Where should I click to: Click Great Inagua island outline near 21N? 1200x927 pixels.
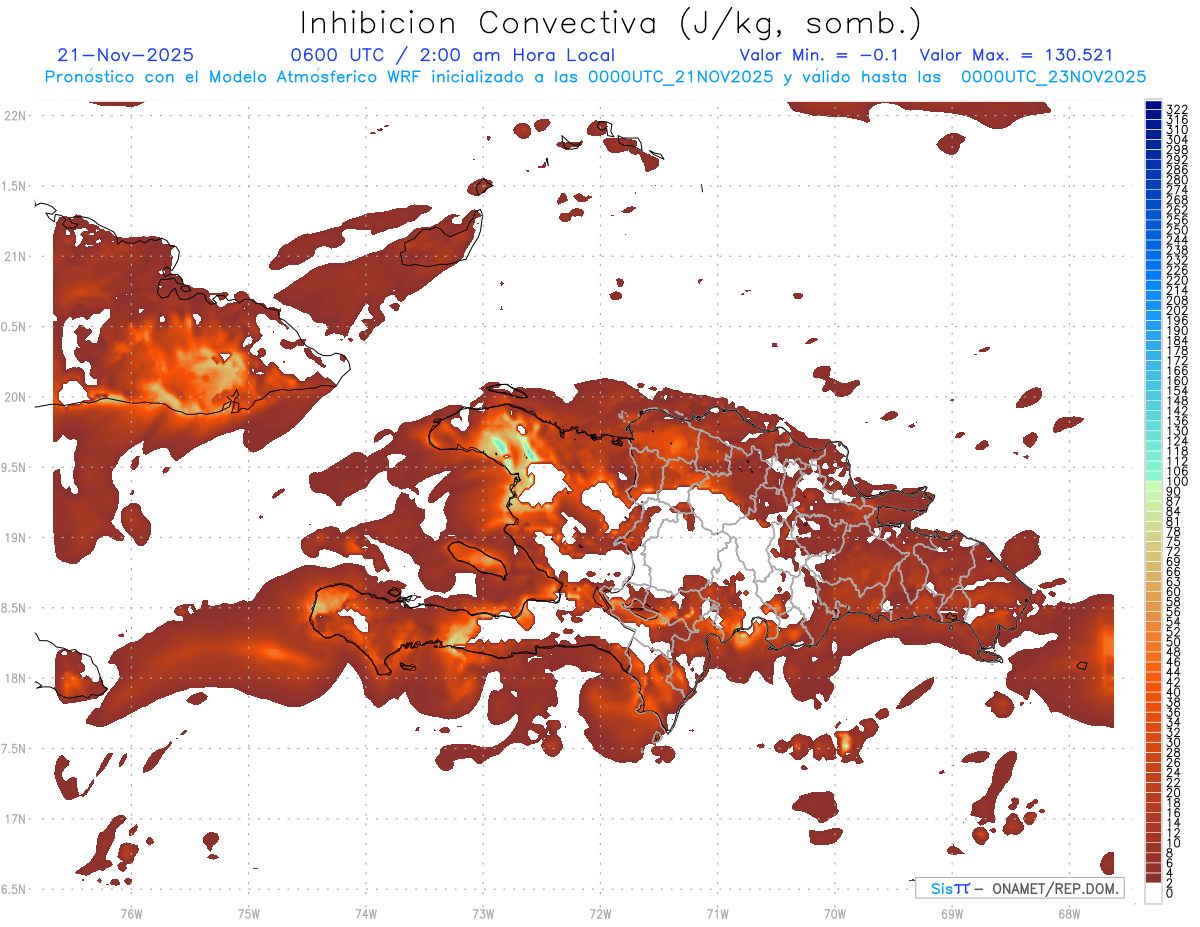[440, 240]
